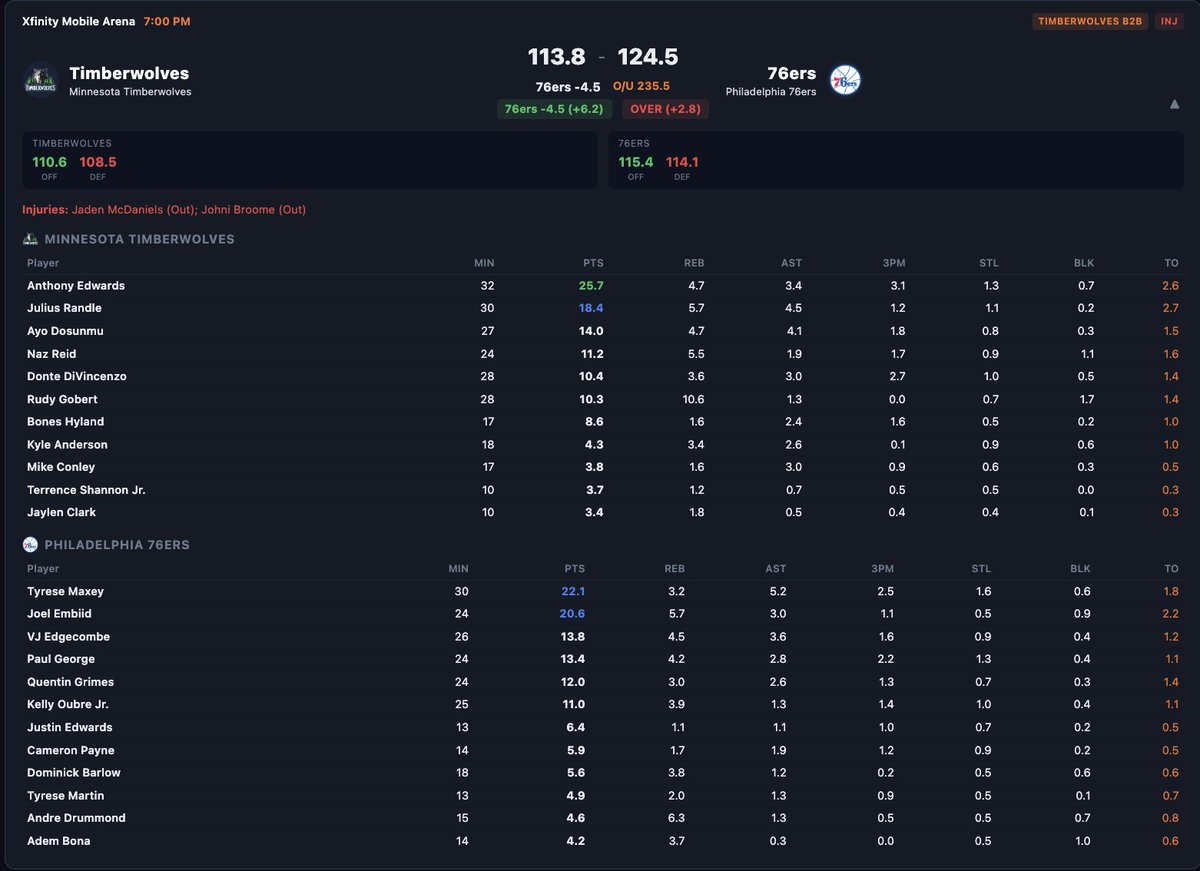The height and width of the screenshot is (871, 1200).
Task: Click the 7:00 PM game time
Action: [167, 21]
